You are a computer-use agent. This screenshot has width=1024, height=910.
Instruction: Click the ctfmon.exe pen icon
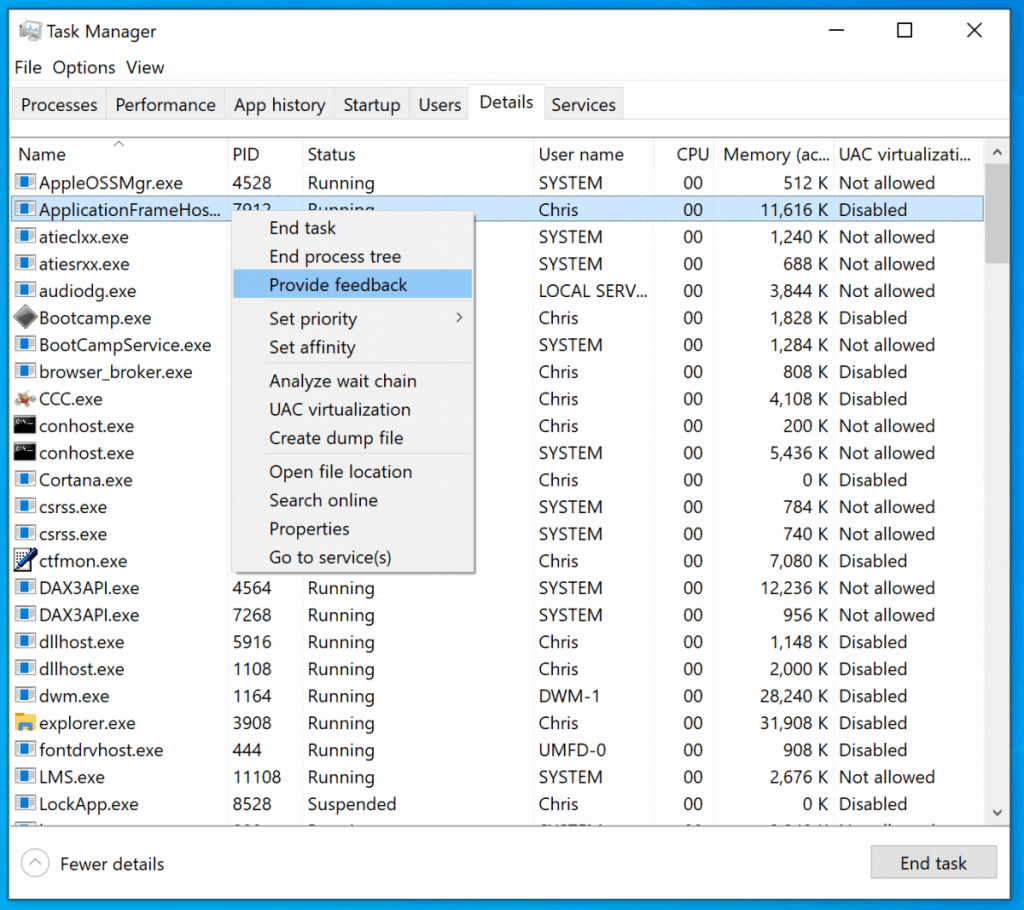coord(25,560)
